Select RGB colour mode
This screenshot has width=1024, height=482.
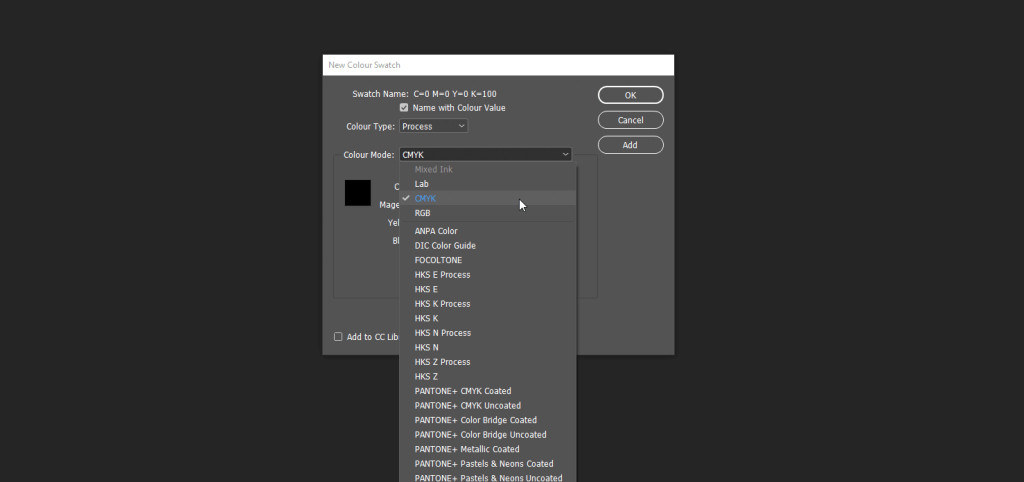point(423,213)
